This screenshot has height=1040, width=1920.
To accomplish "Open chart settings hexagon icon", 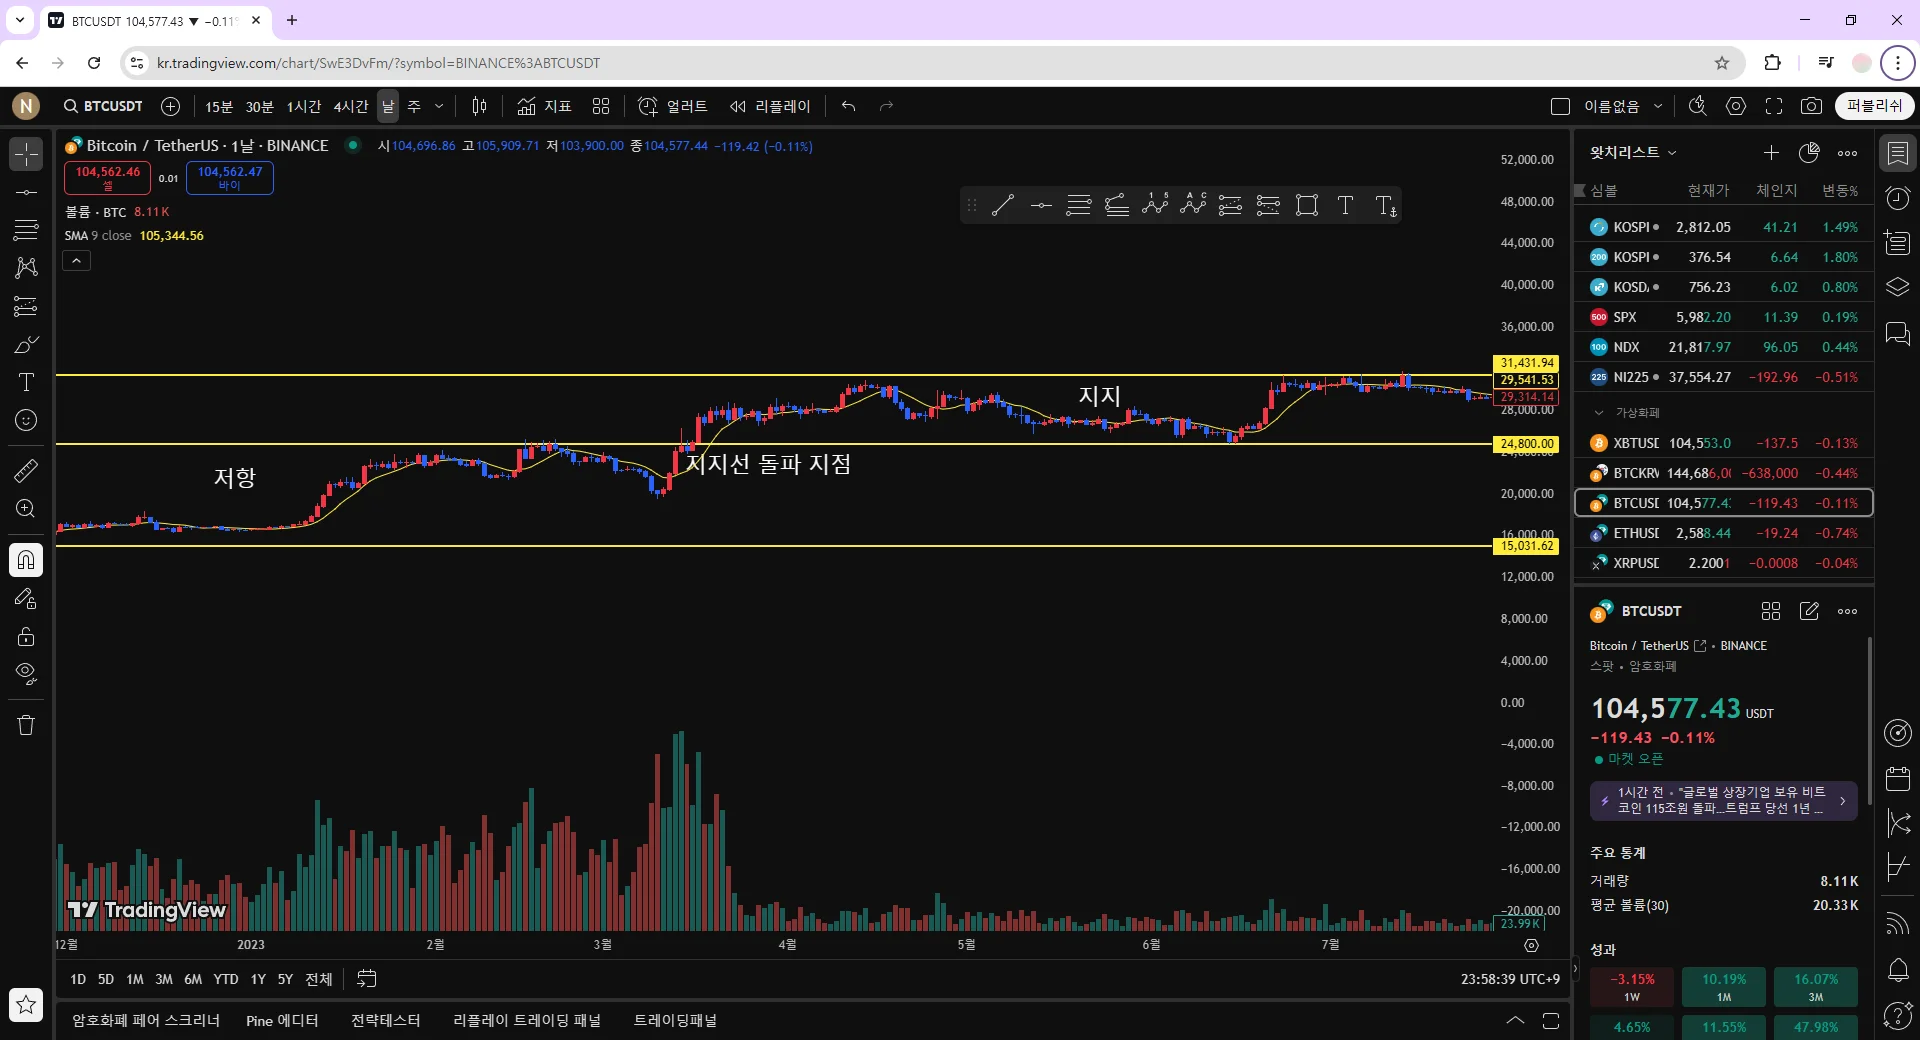I will 1736,106.
